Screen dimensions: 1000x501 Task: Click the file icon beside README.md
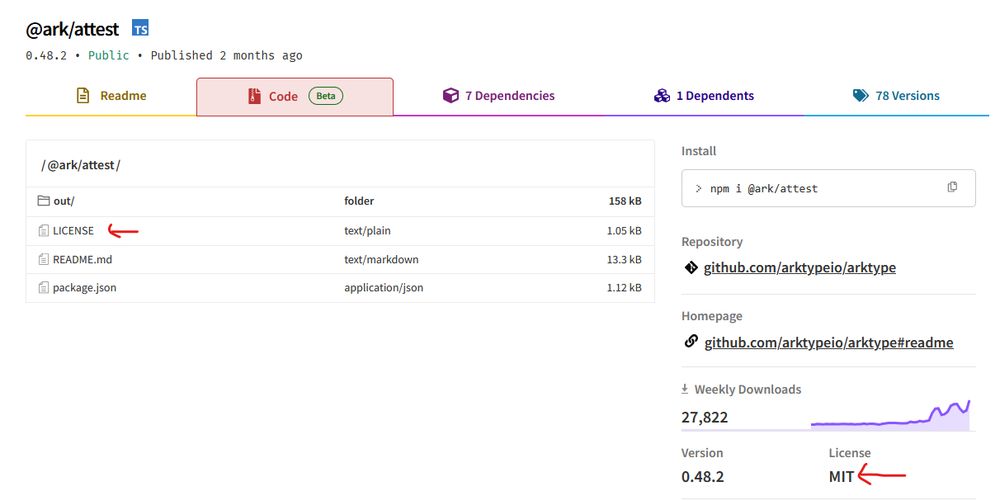(x=43, y=259)
